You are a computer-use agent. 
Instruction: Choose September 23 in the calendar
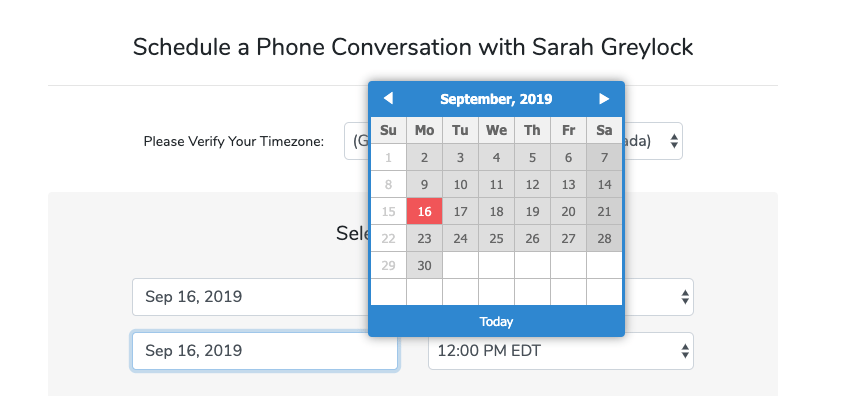(425, 239)
